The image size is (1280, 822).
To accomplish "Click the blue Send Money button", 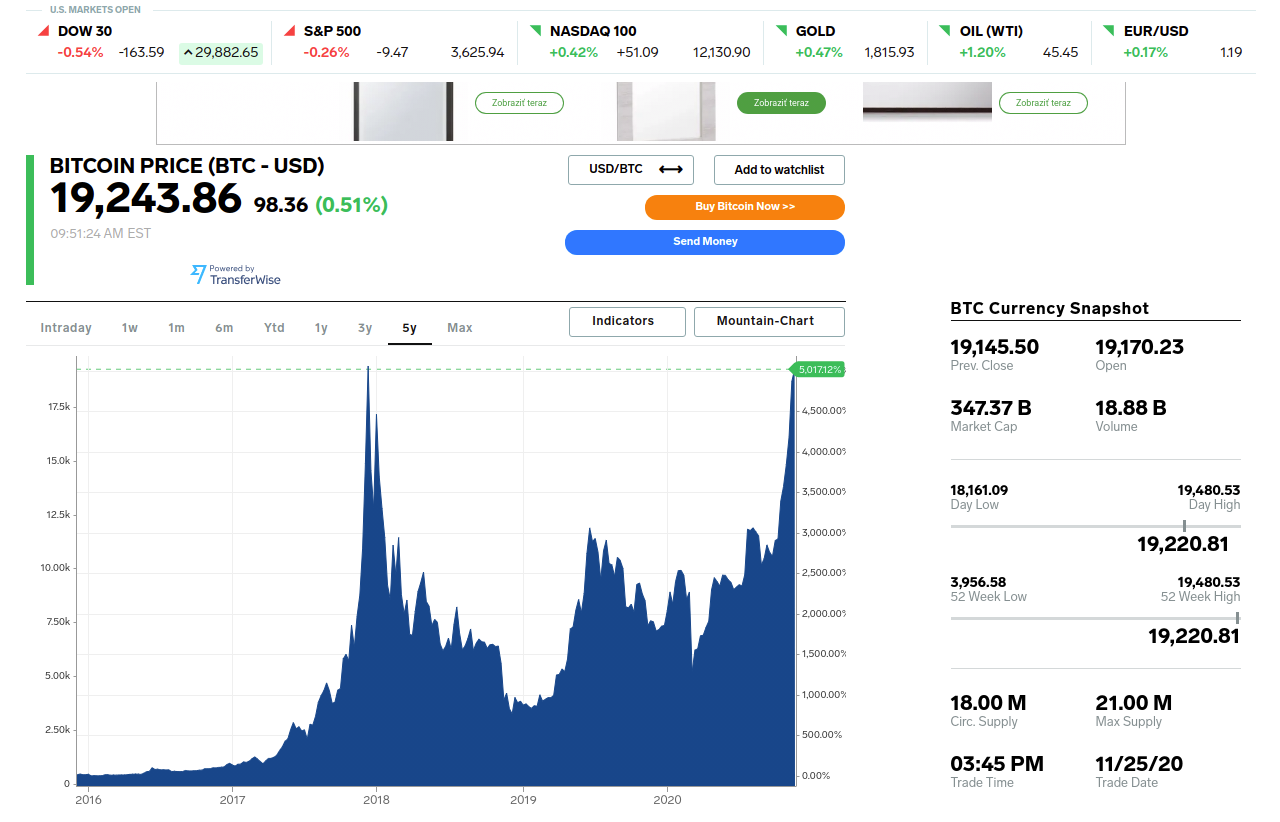I will click(705, 242).
